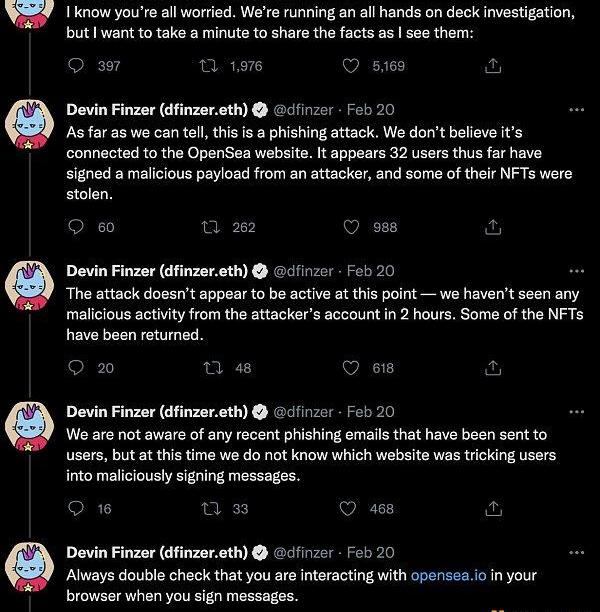
Task: Open more options on phishing emails tweet
Action: [576, 411]
